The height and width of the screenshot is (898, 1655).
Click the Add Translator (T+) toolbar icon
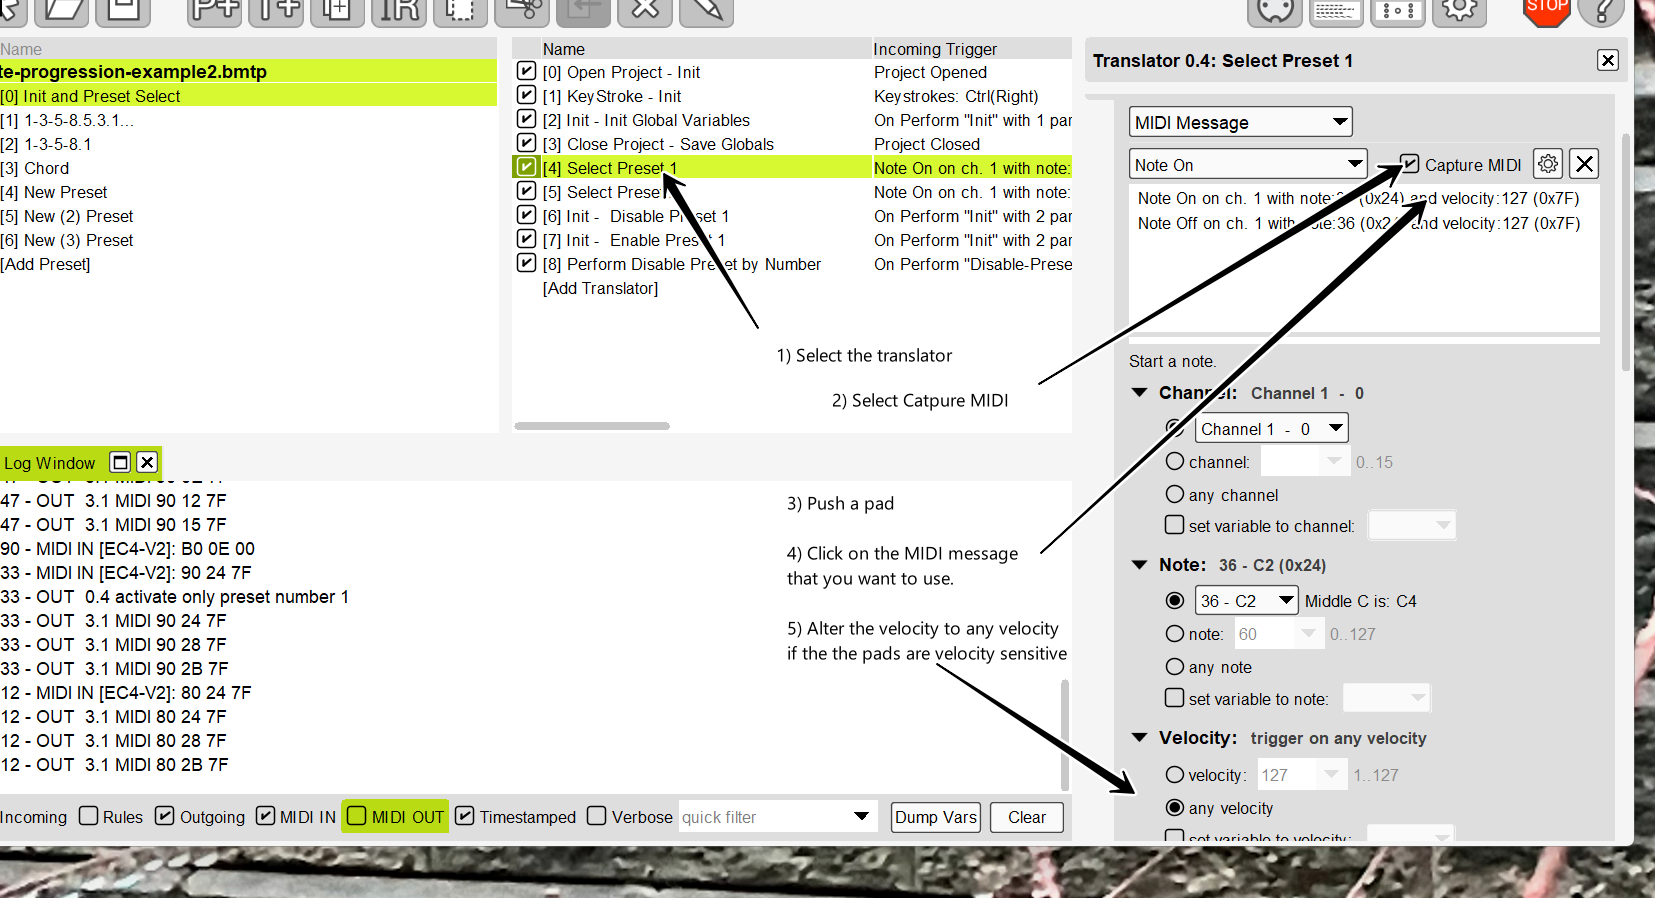pyautogui.click(x=276, y=10)
